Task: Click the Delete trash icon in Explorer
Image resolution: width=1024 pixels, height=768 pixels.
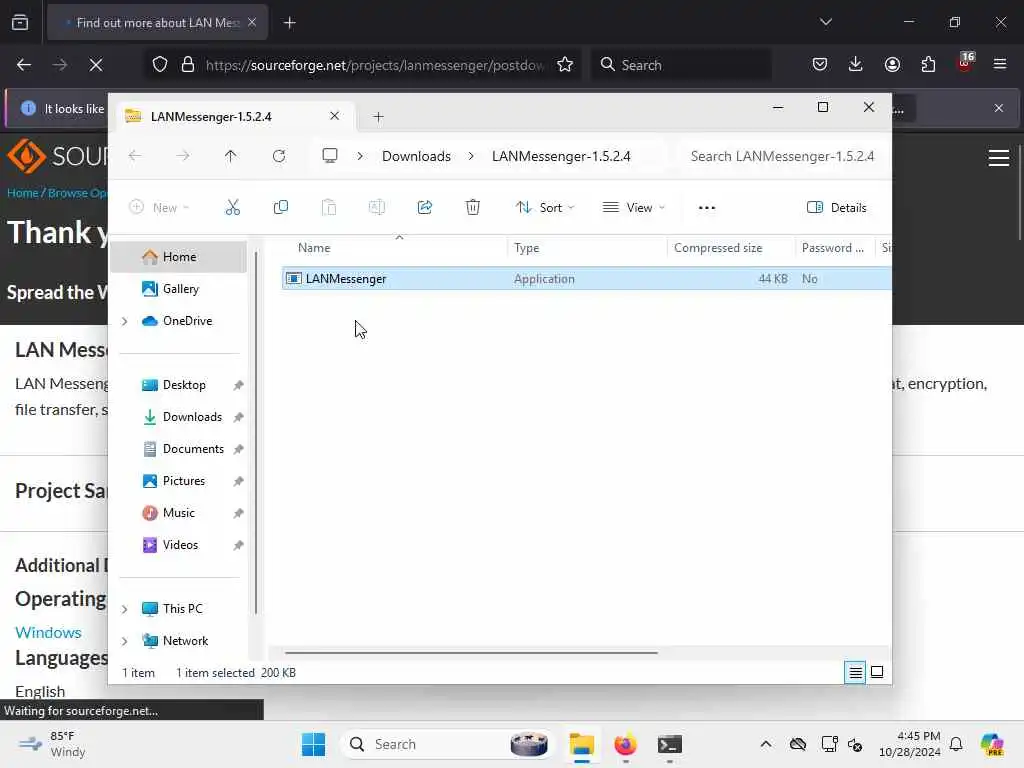Action: pos(473,208)
